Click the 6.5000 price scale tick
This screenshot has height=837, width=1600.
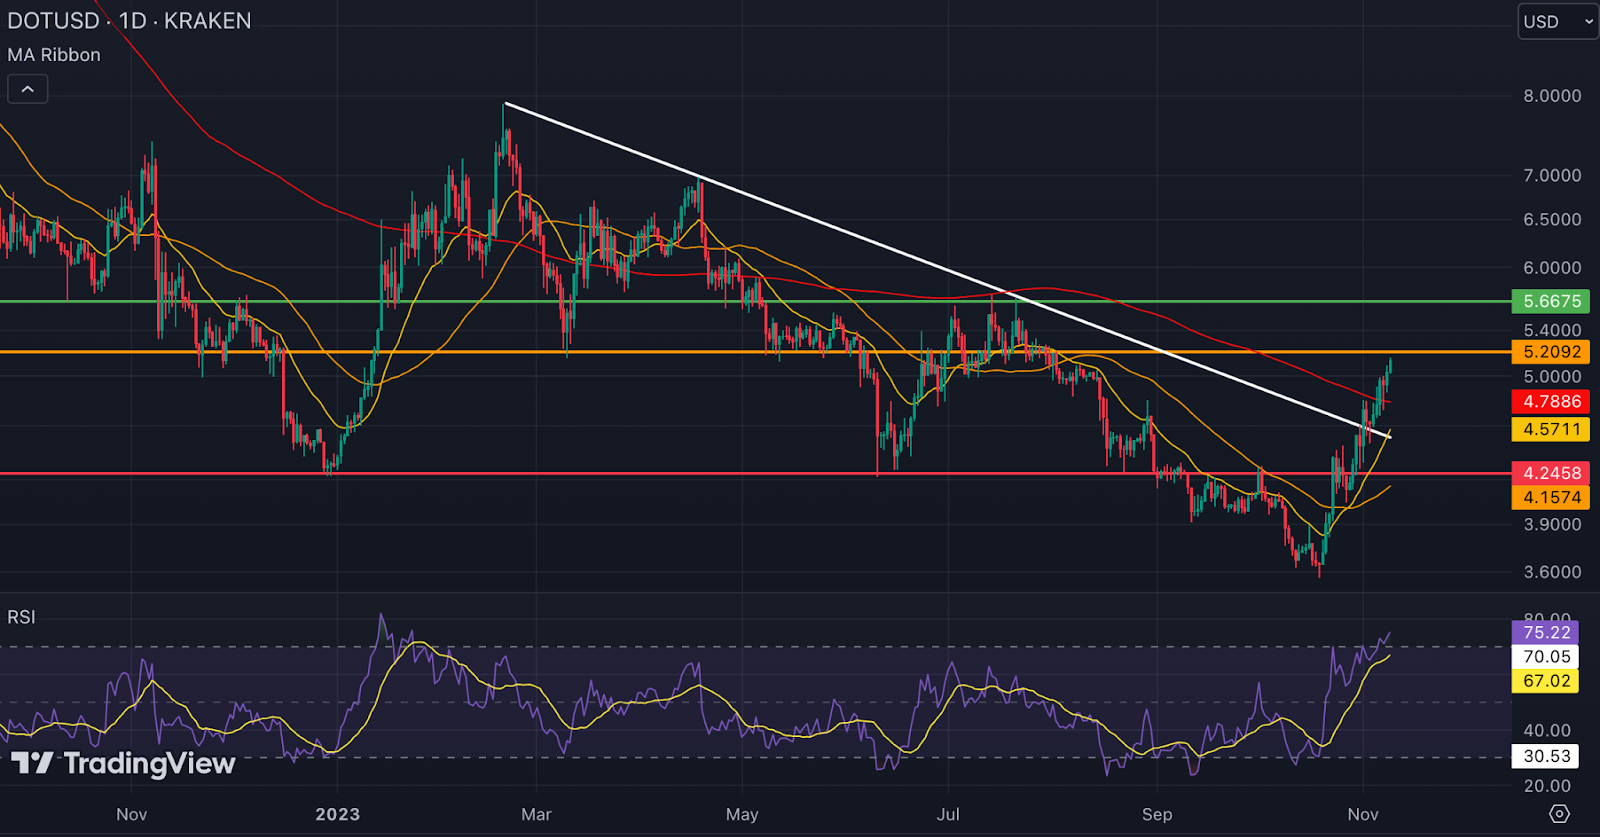1552,219
